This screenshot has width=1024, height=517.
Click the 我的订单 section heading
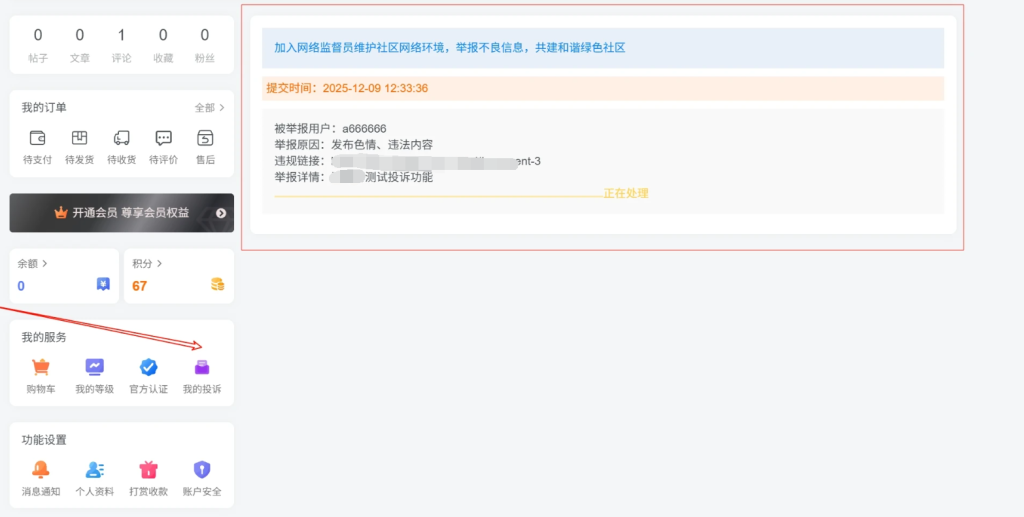44,108
